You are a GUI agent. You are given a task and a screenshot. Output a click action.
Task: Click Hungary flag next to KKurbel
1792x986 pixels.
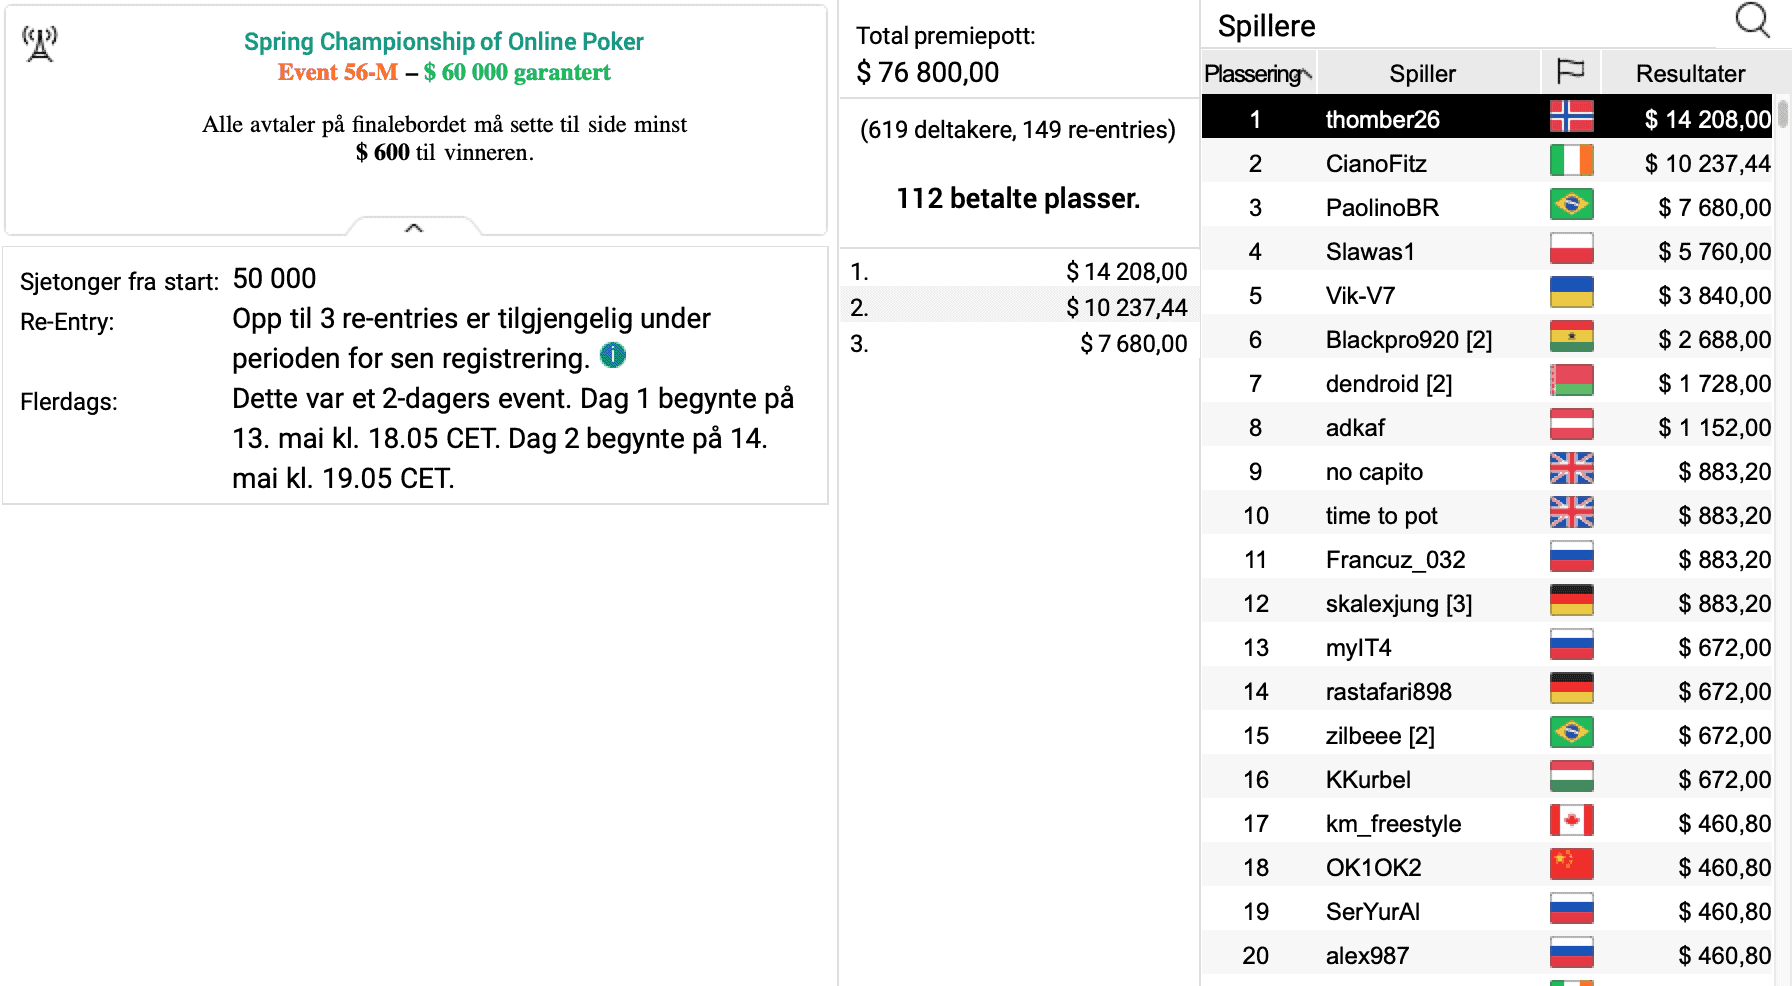(x=1571, y=777)
